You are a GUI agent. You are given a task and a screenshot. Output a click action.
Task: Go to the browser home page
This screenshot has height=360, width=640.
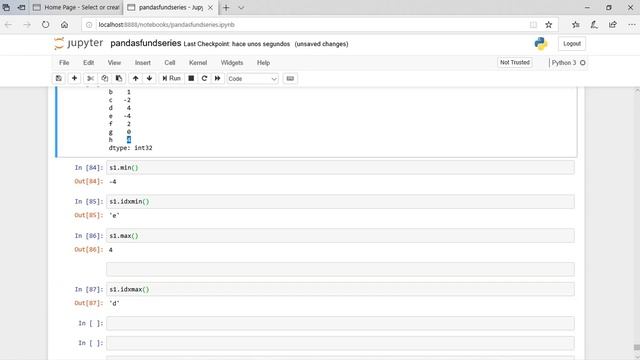click(64, 25)
